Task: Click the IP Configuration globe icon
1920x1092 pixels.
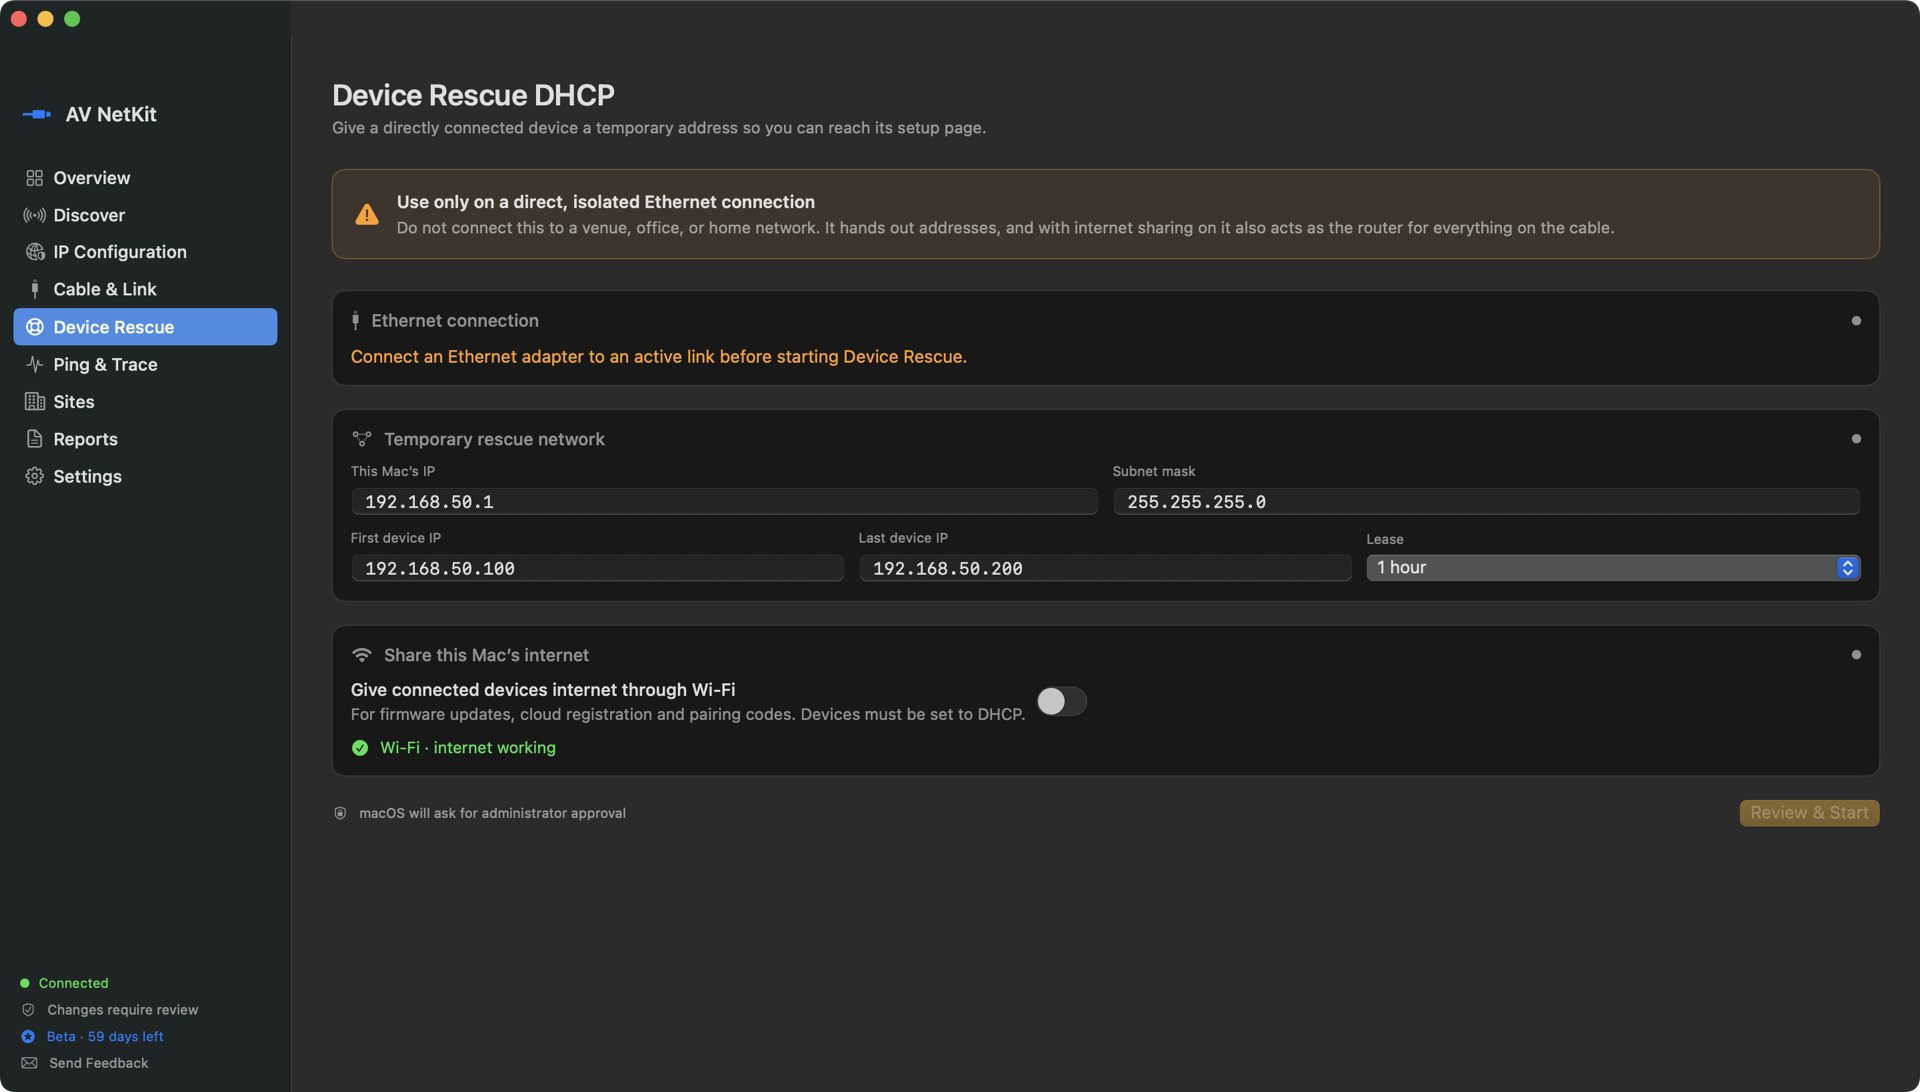Action: click(34, 252)
